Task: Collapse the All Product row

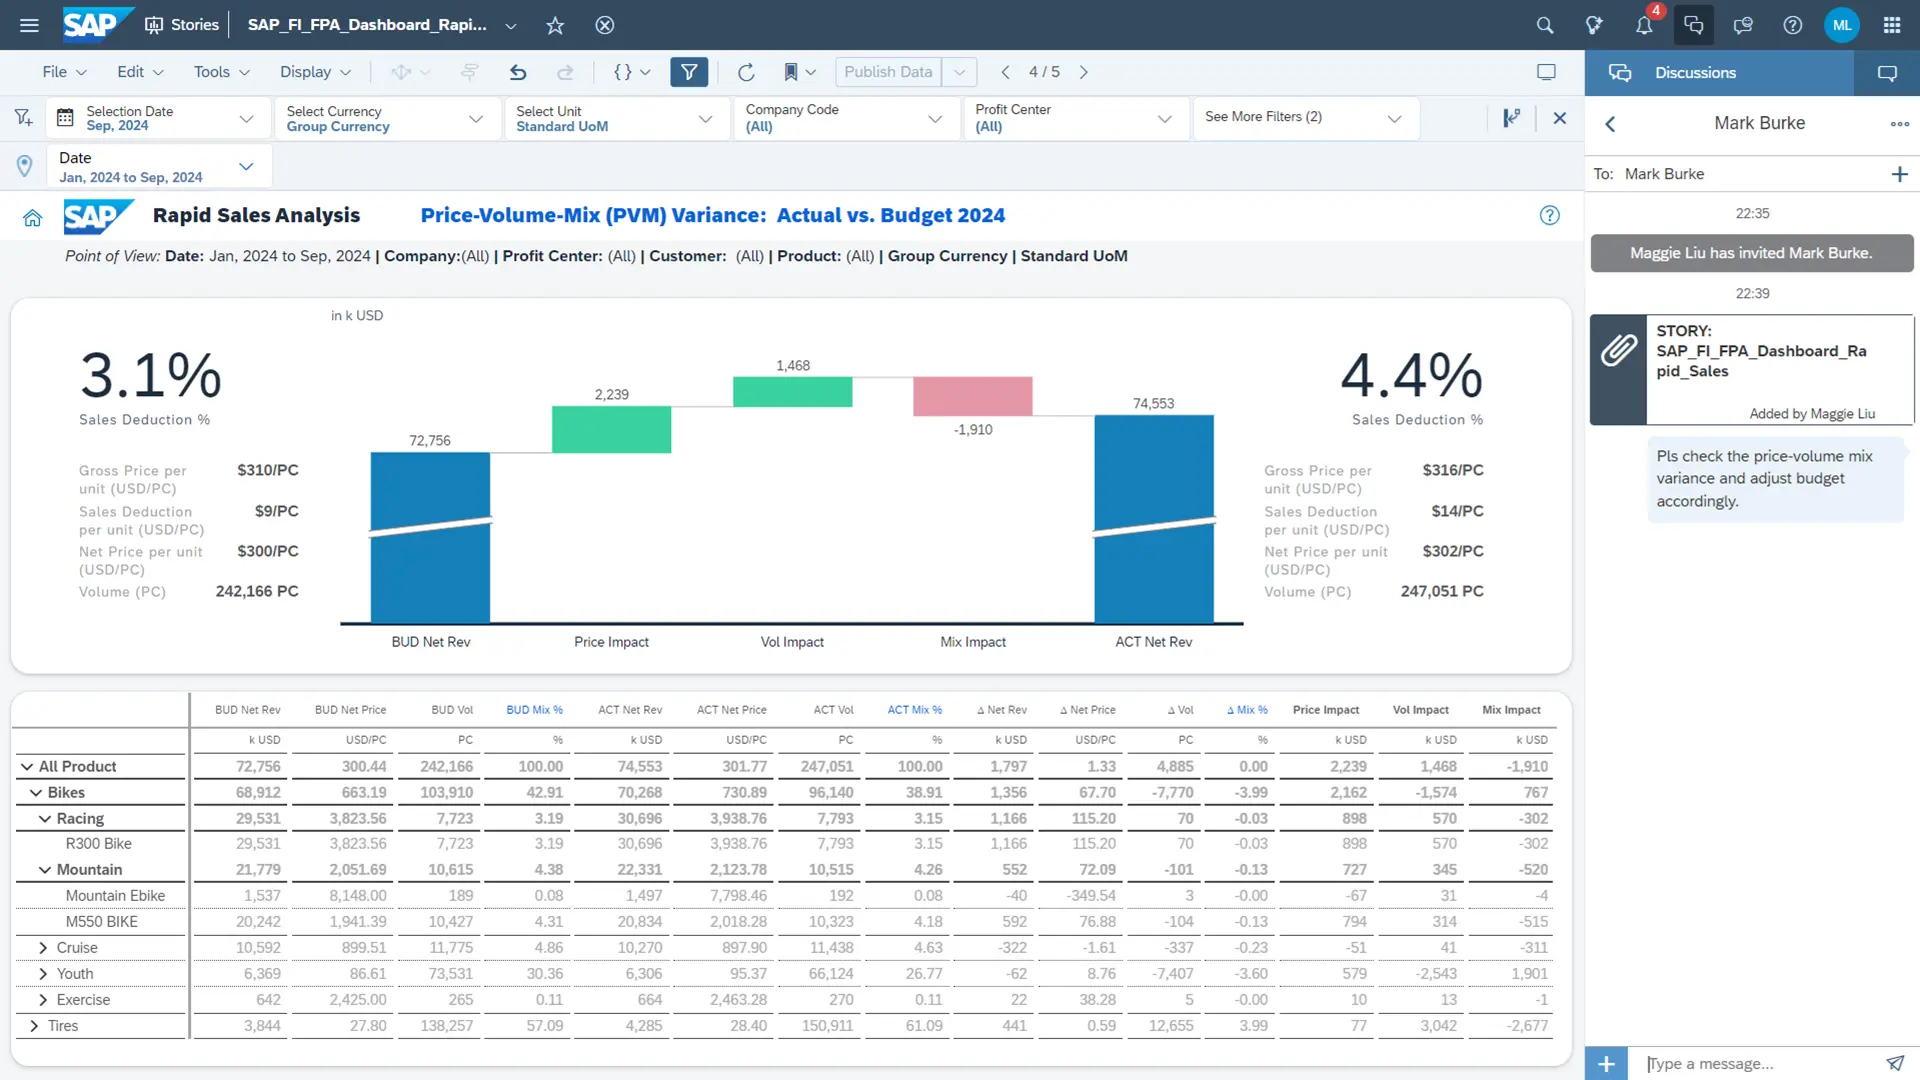Action: [x=27, y=767]
